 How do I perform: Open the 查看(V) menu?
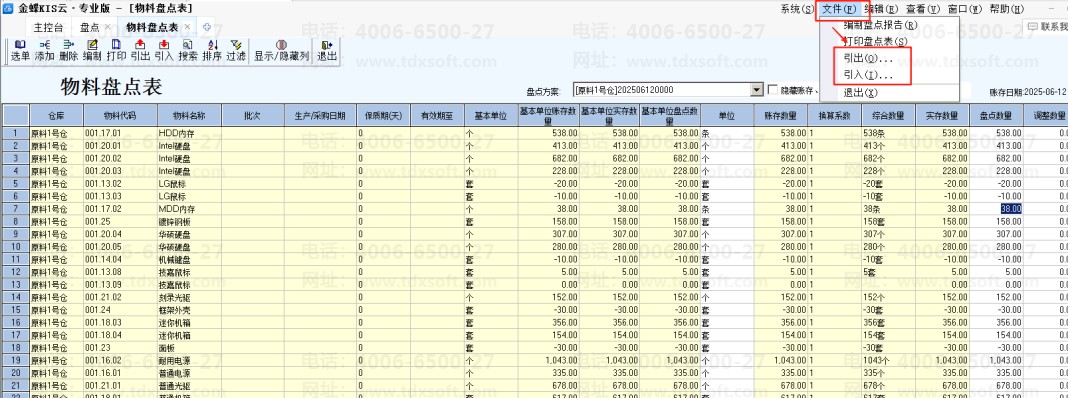(922, 9)
